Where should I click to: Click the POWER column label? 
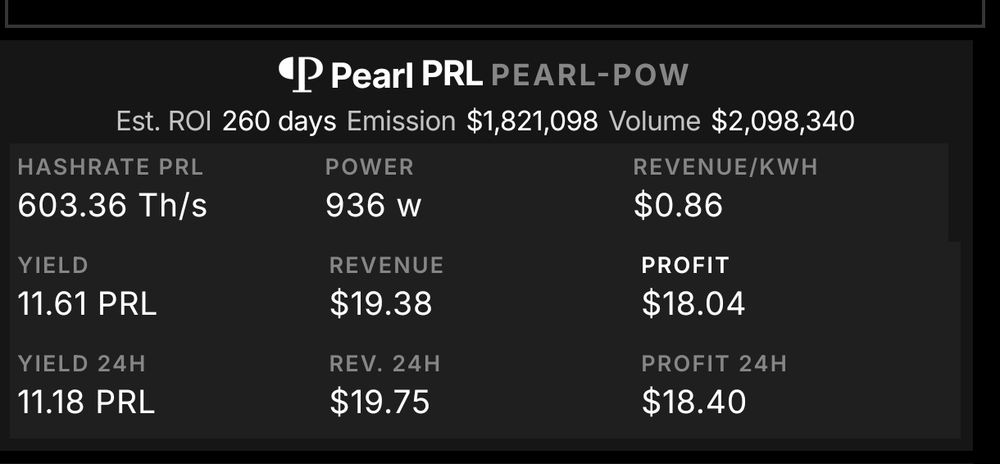click(x=369, y=167)
